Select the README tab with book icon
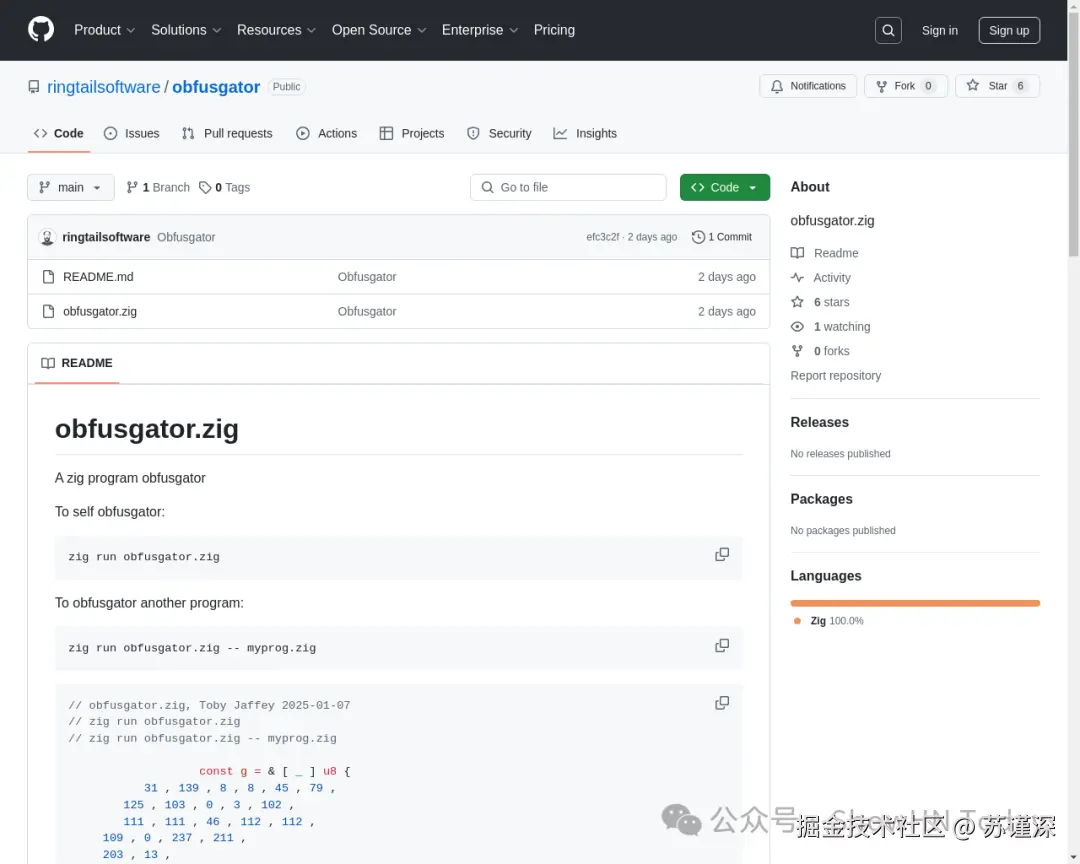This screenshot has height=864, width=1080. click(77, 363)
